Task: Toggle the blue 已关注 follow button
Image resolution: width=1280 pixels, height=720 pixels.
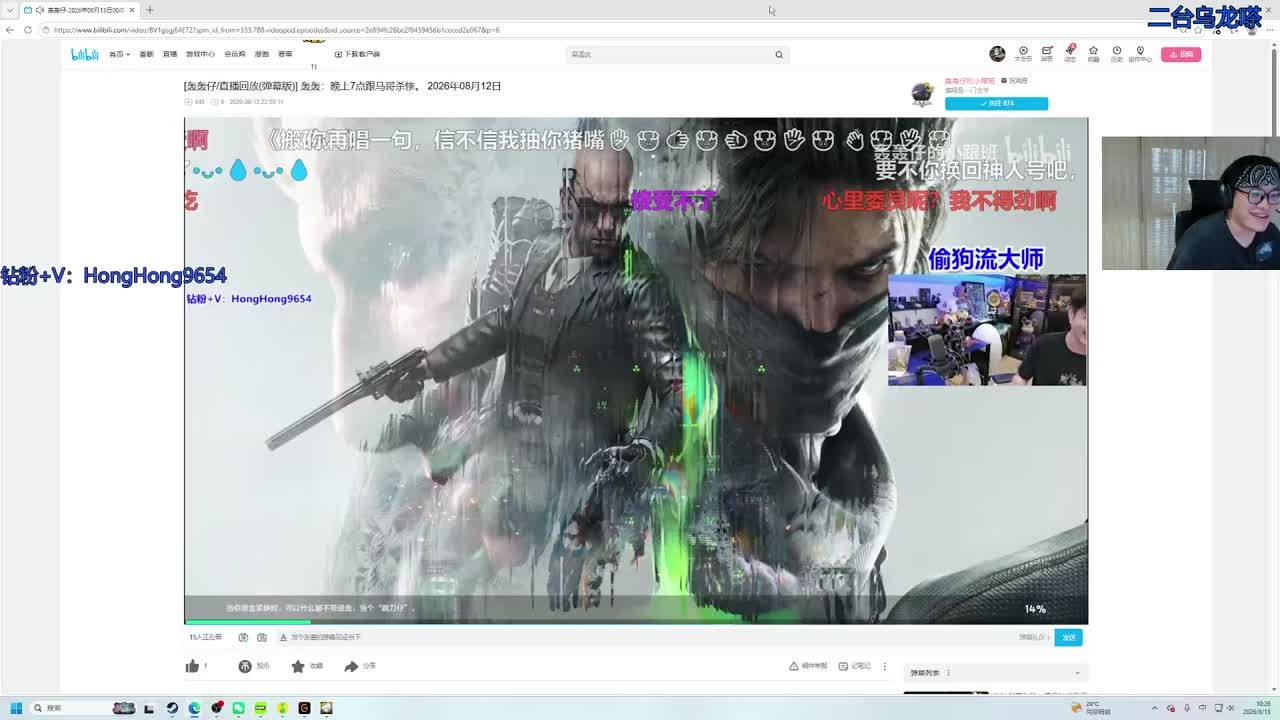Action: point(996,103)
